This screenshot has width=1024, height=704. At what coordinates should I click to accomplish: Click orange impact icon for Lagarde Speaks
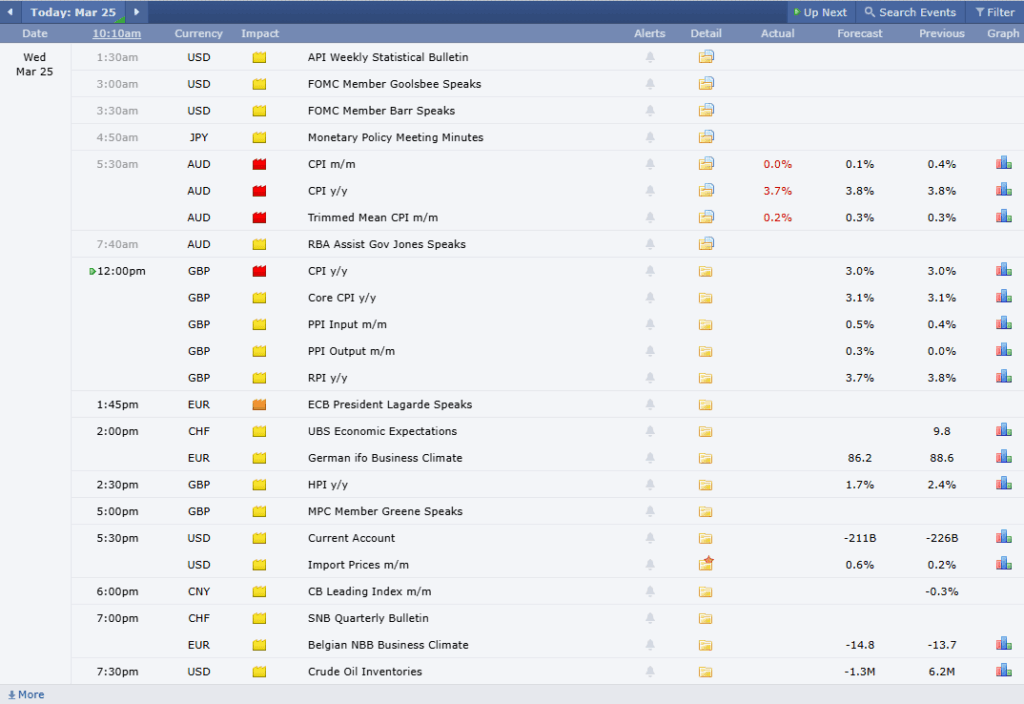[x=260, y=405]
